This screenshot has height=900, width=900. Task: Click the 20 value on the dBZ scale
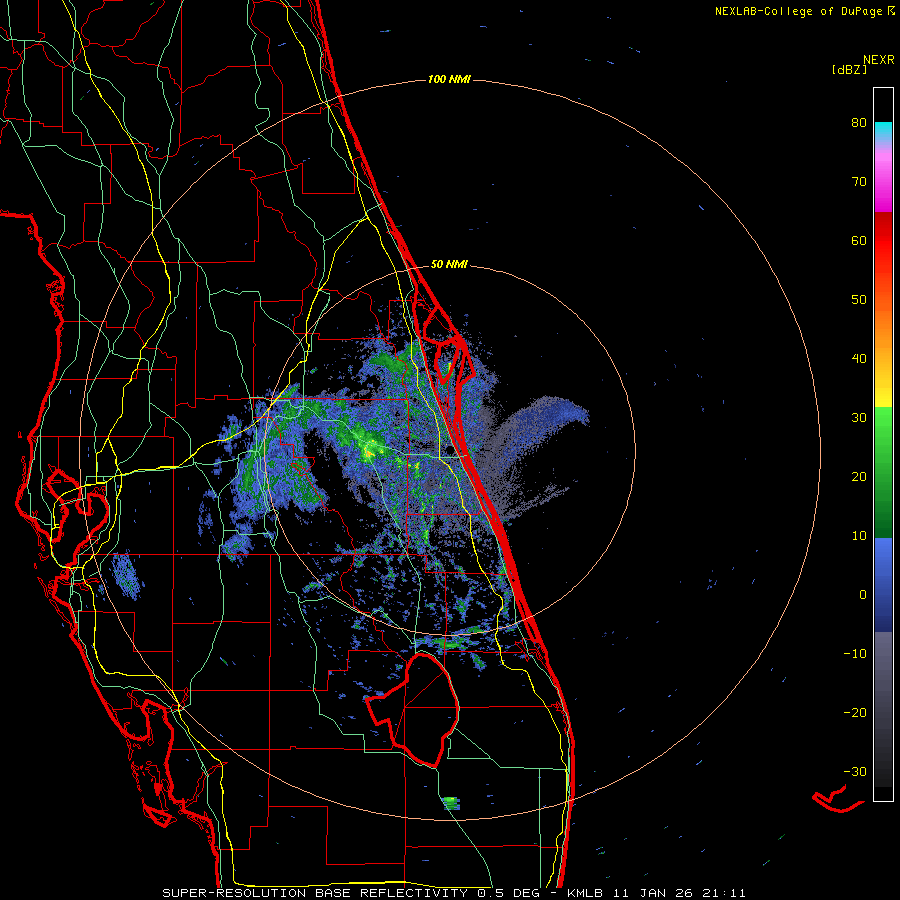click(859, 477)
